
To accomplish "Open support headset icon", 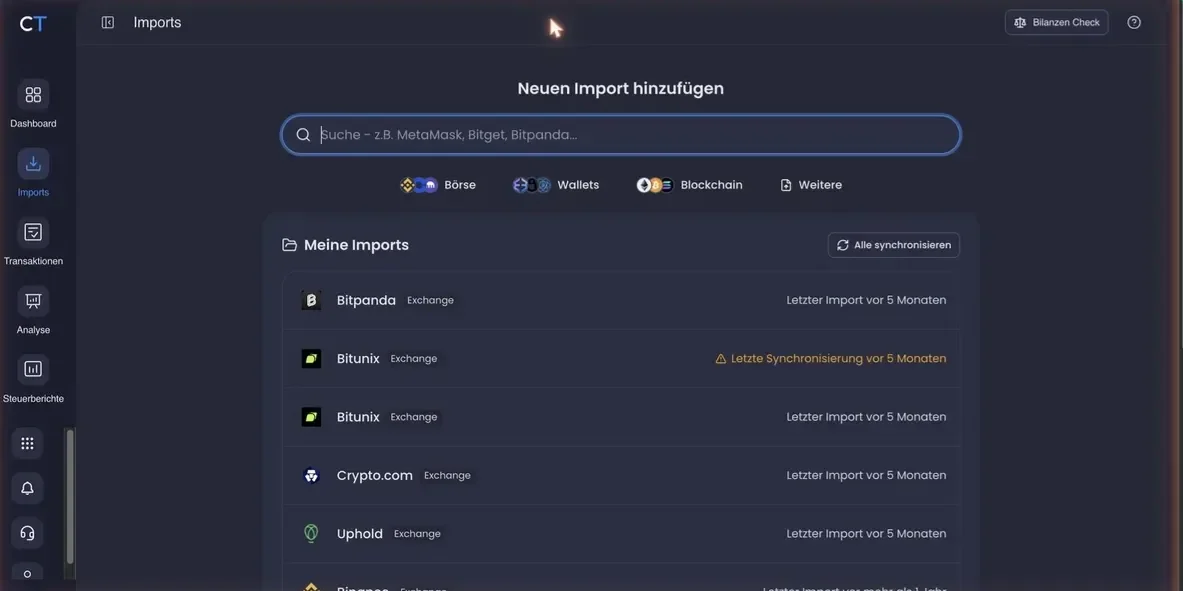I will tap(27, 533).
